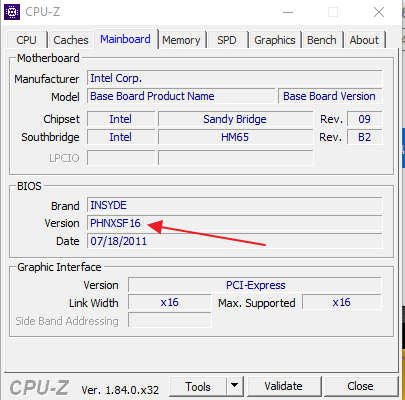Open the Bench tab
Screen dimensions: 405x400
[x=322, y=40]
